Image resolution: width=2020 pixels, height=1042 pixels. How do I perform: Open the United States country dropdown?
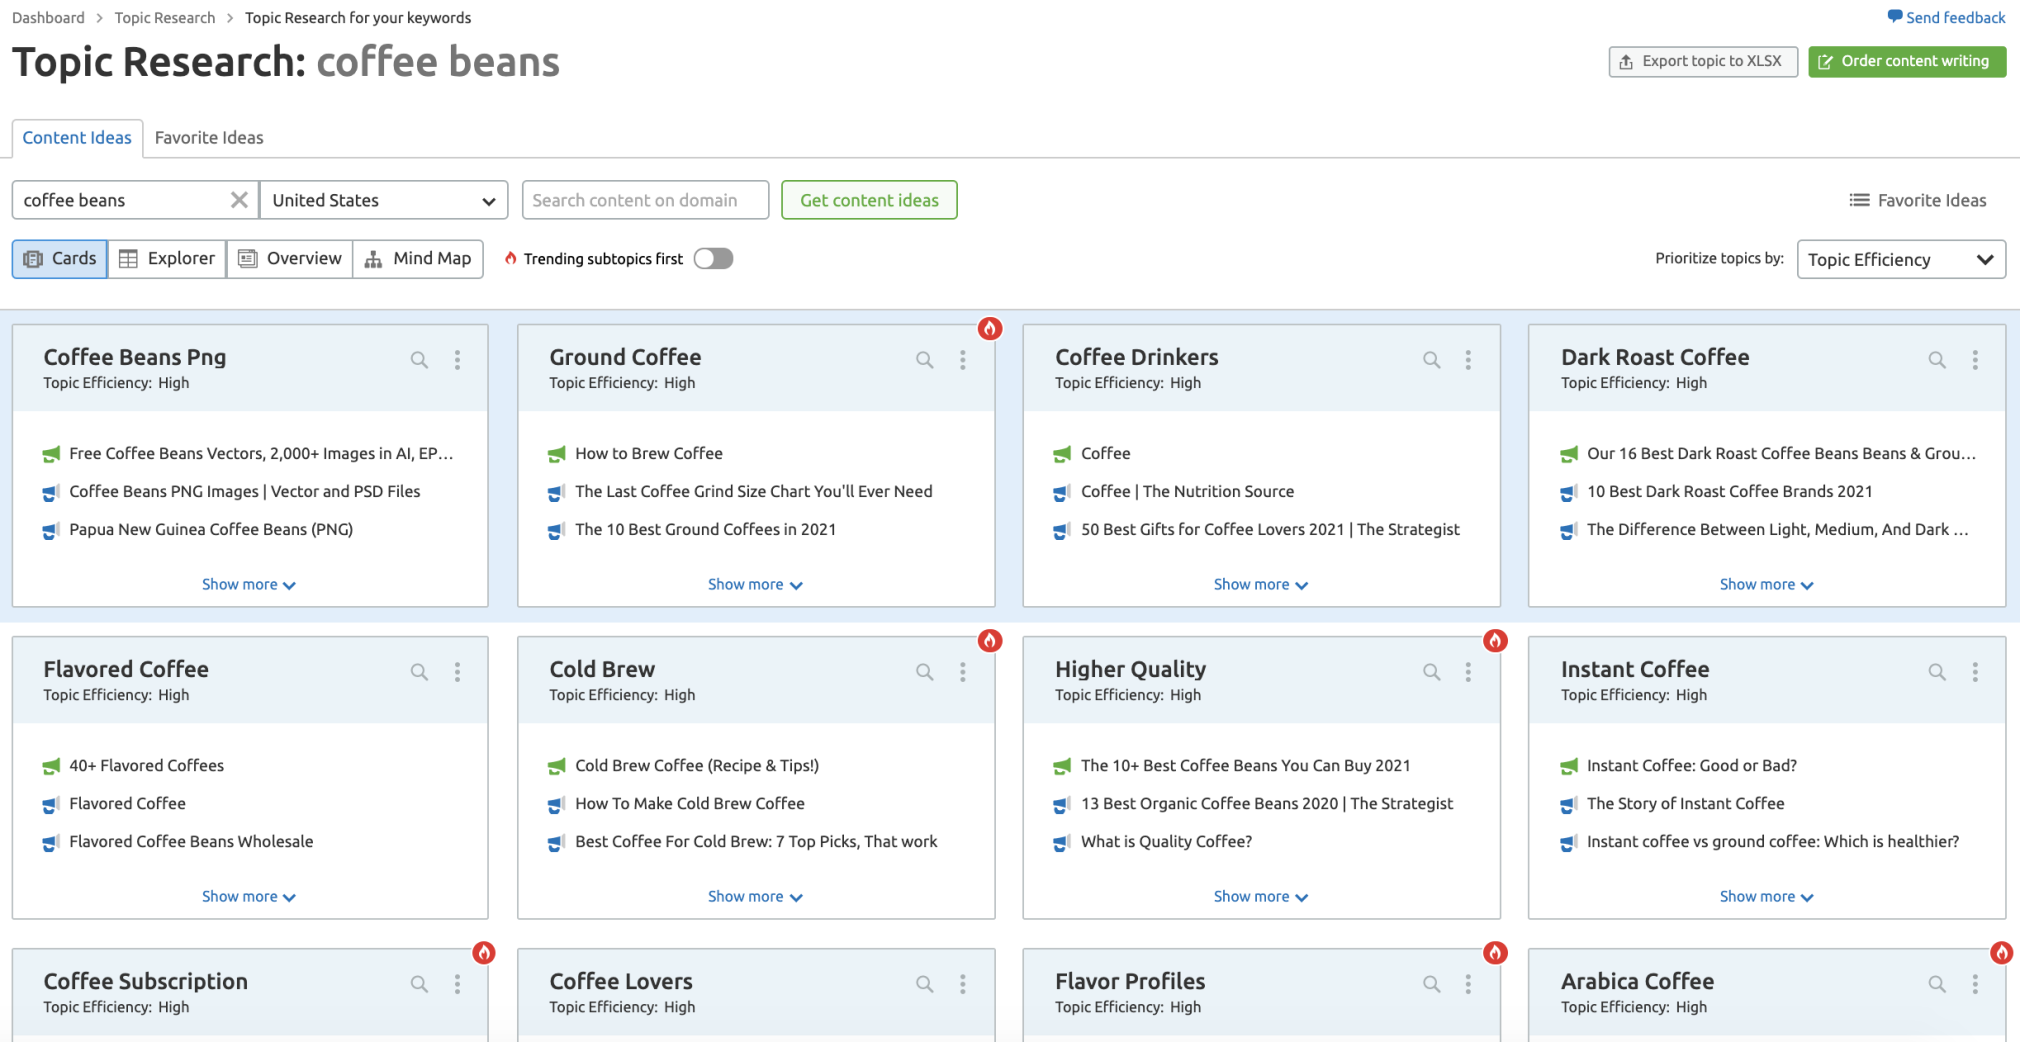coord(384,200)
